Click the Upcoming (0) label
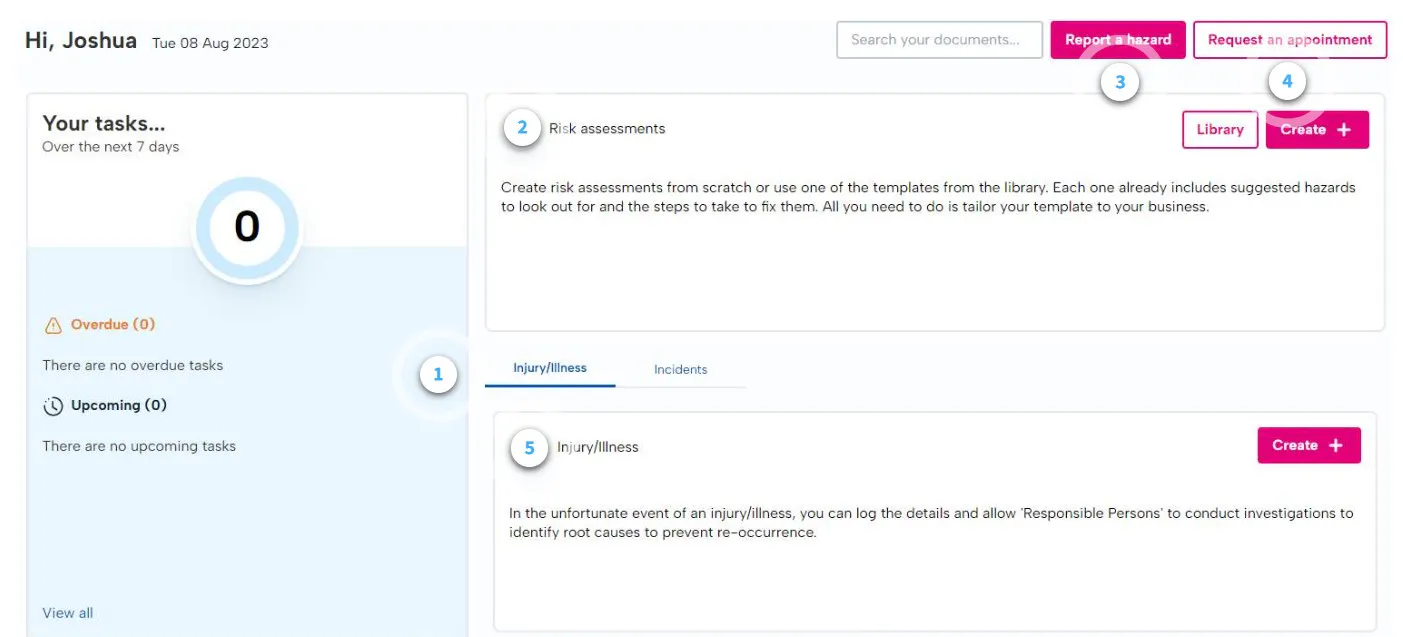Screen dimensions: 1403x637 click(119, 405)
